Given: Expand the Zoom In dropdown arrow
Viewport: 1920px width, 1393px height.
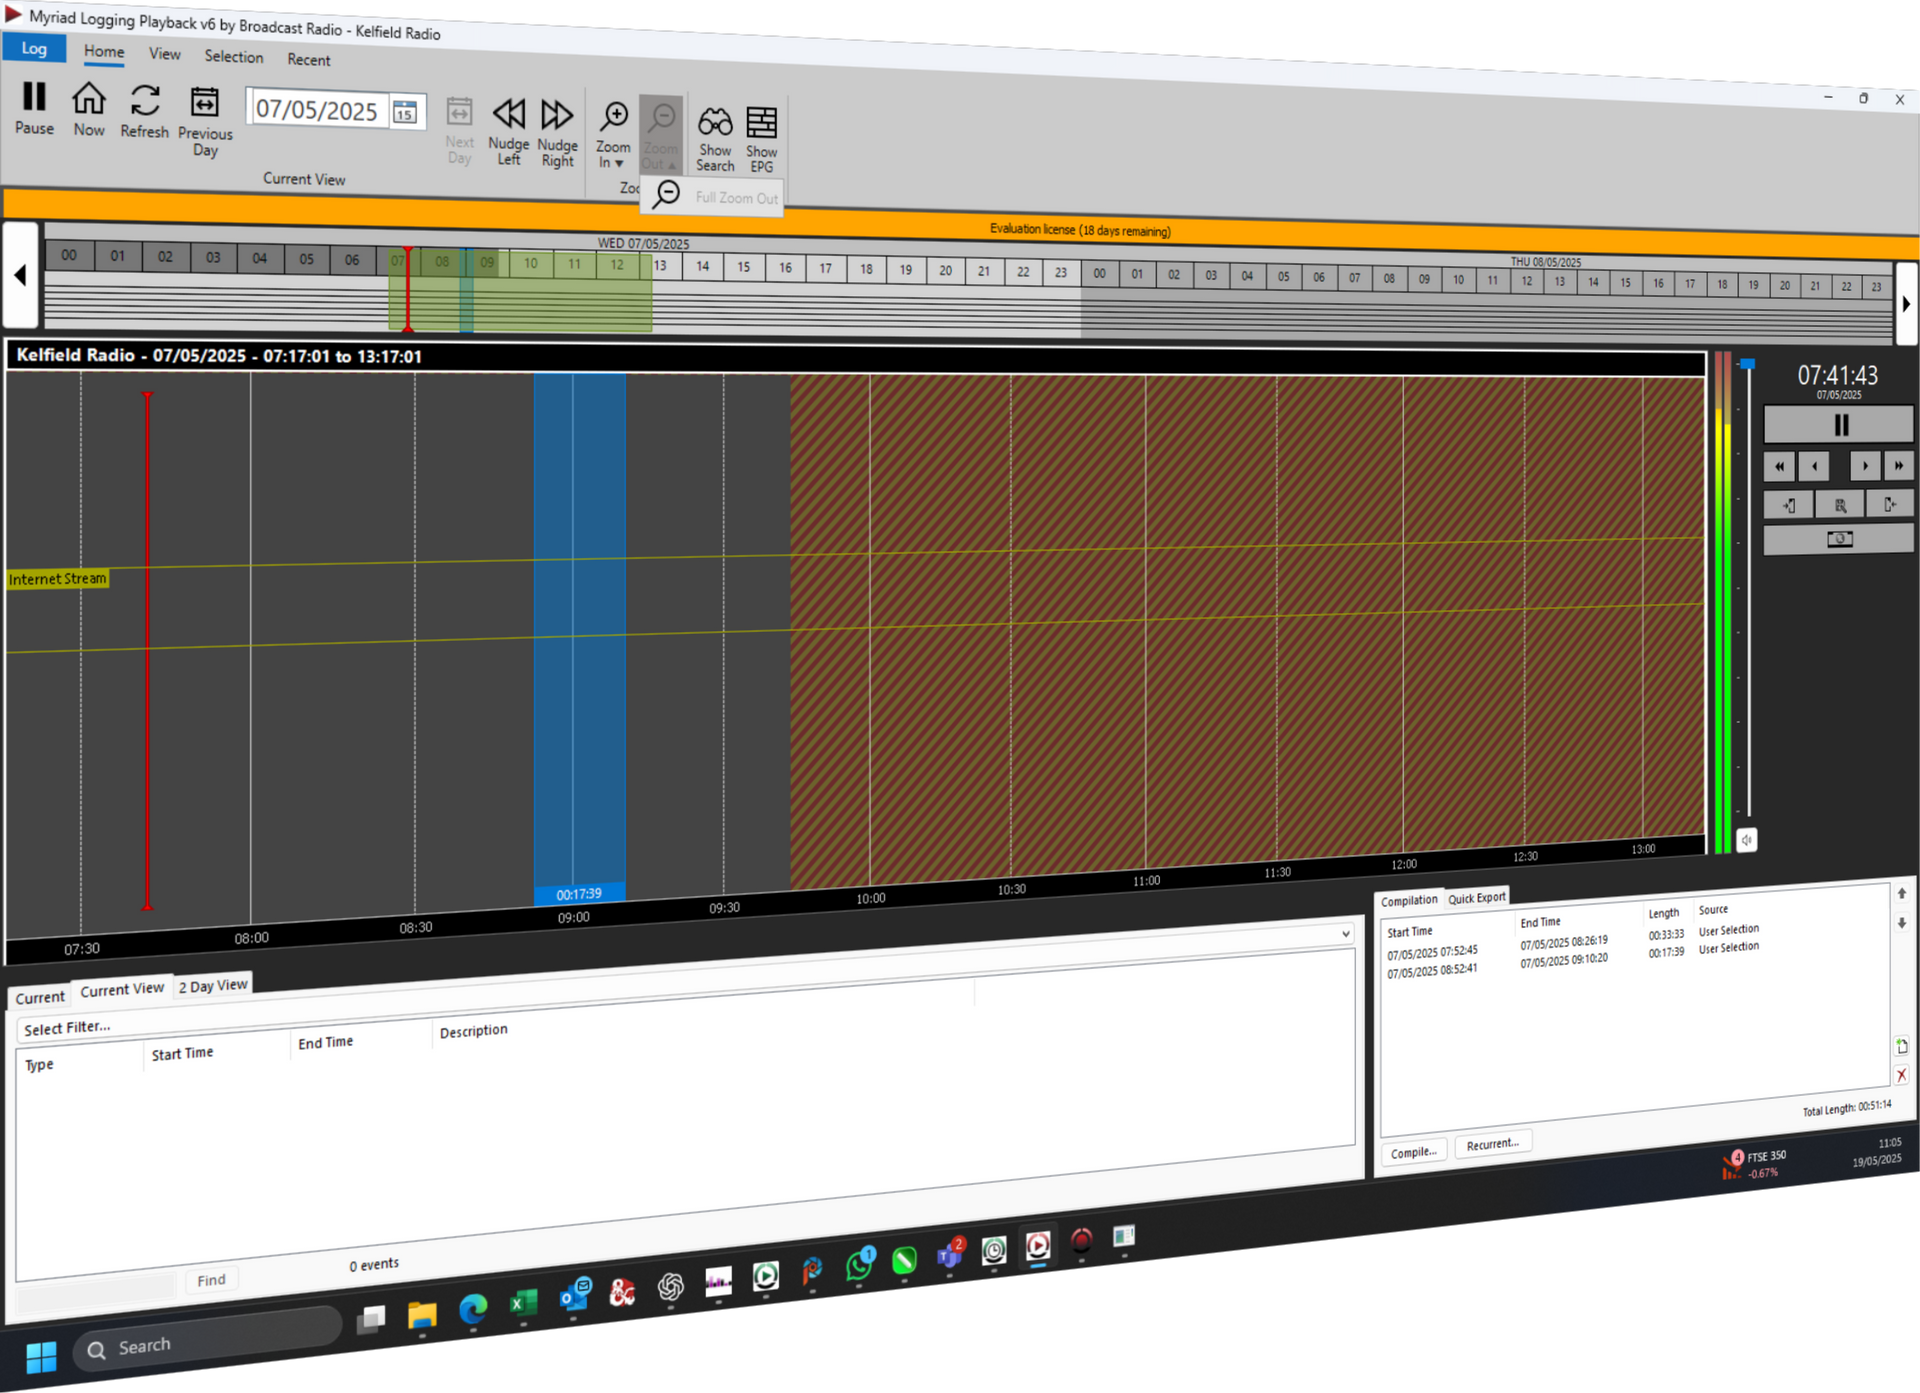Looking at the screenshot, I should [x=619, y=163].
